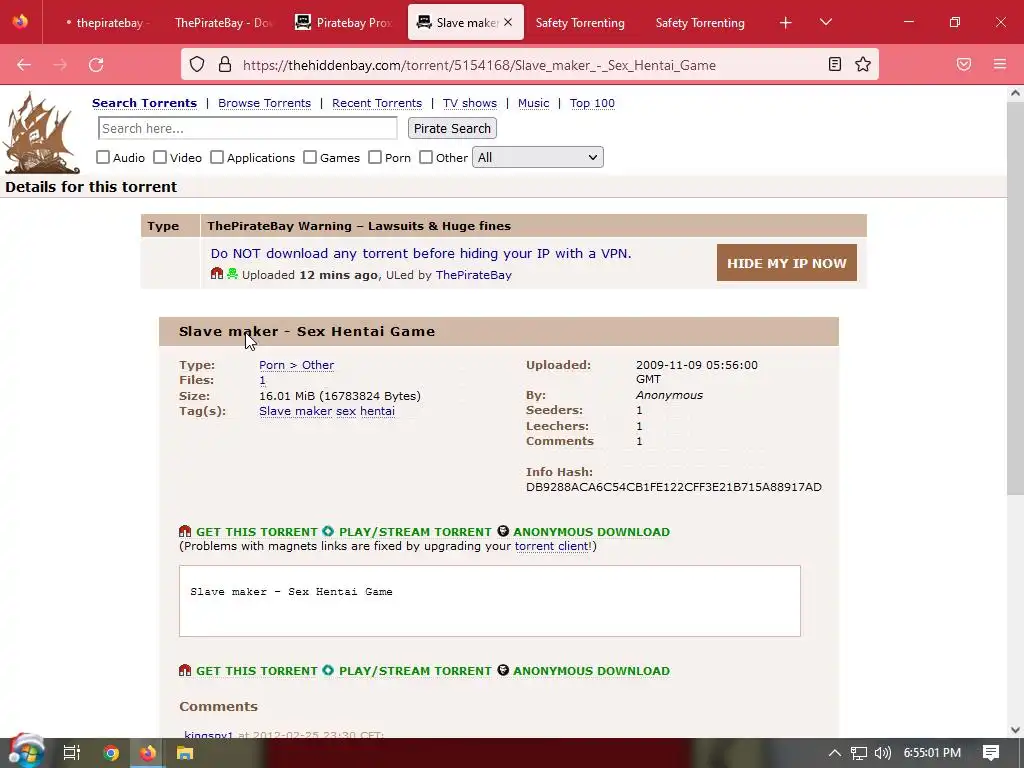Toggle reader view icon in address bar

[835, 64]
